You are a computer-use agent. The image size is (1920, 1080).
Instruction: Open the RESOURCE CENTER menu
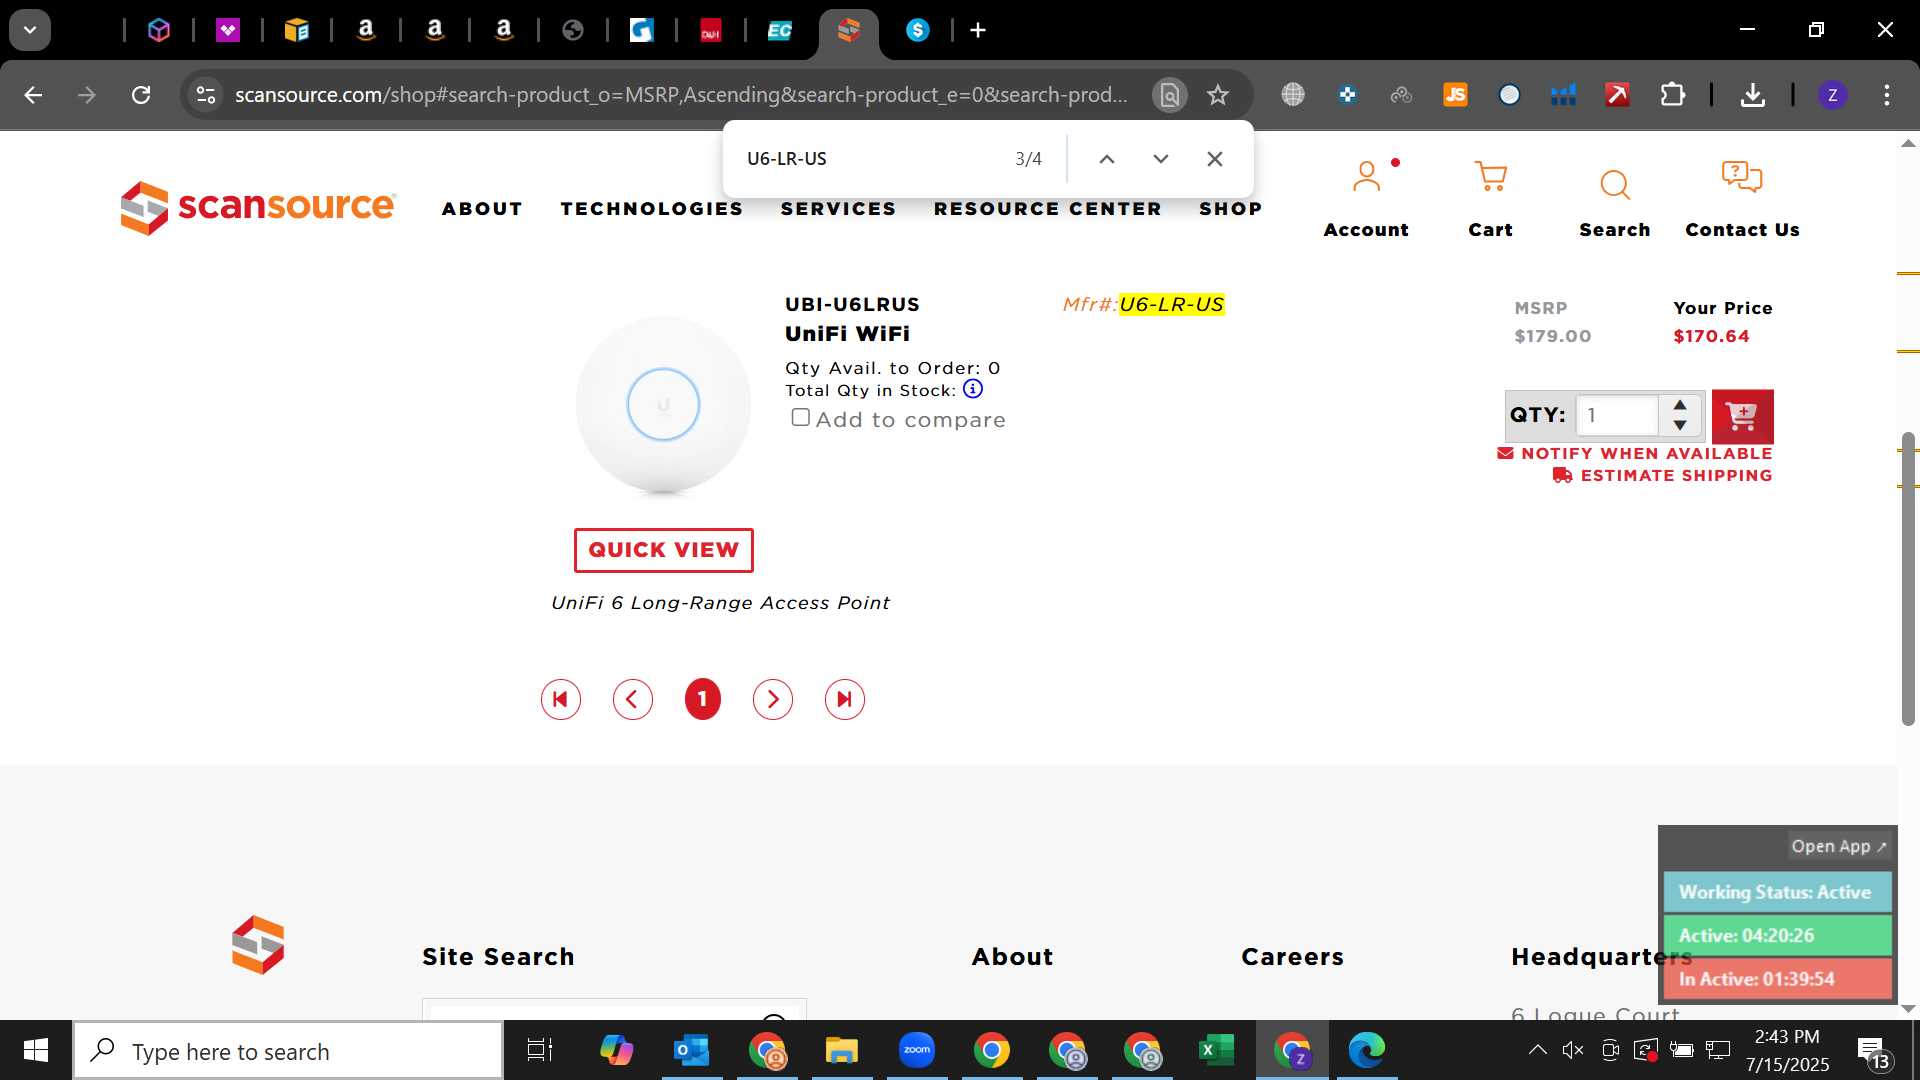1048,208
